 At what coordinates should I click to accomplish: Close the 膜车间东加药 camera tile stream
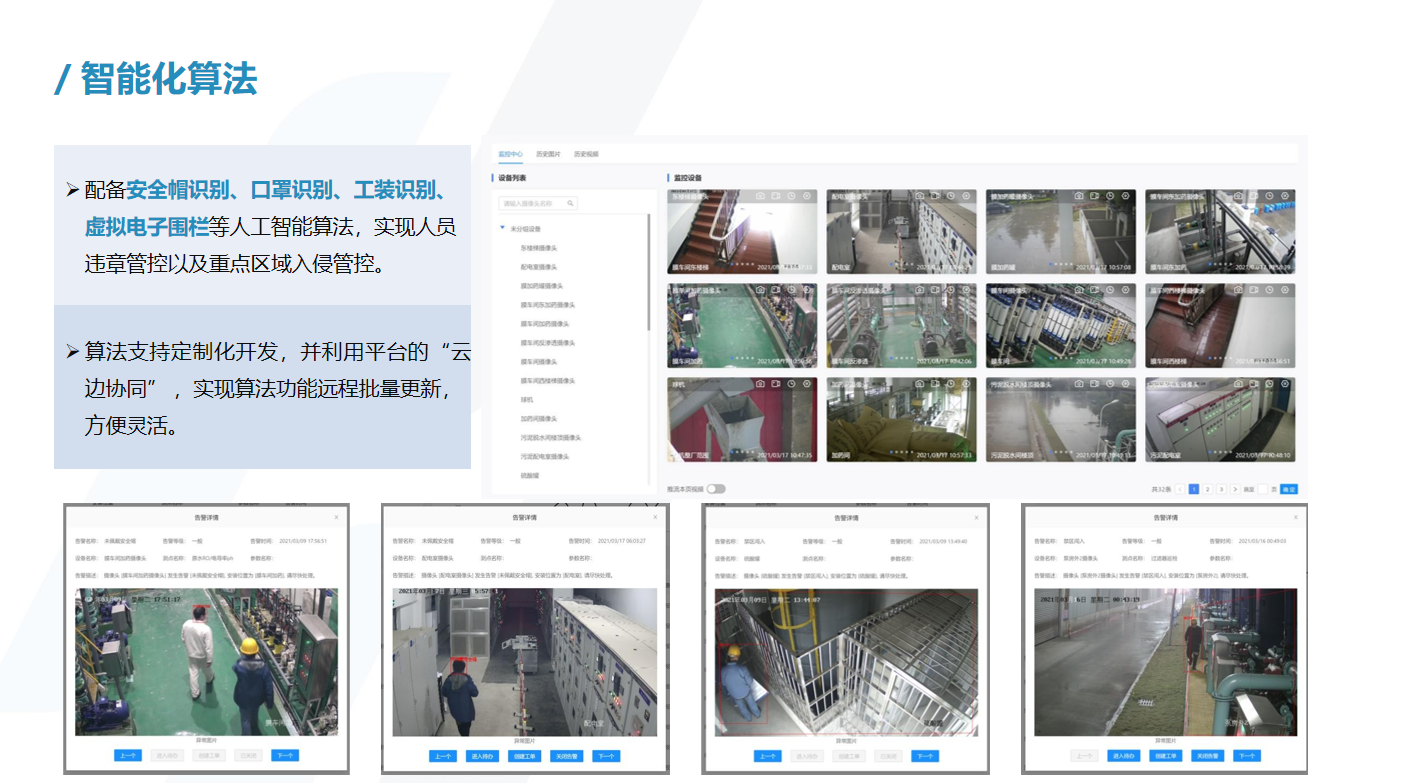[1285, 196]
